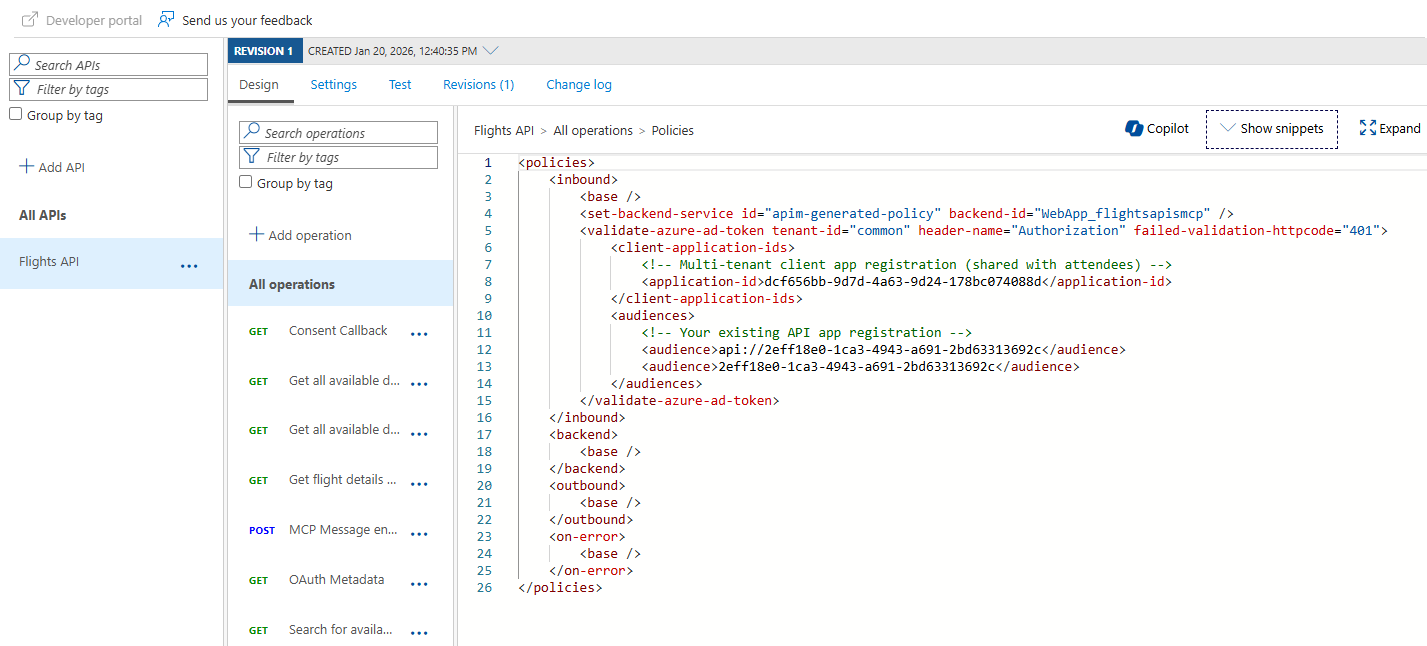This screenshot has height=646, width=1427.
Task: Enable Group by tag for APIs list
Action: point(15,115)
